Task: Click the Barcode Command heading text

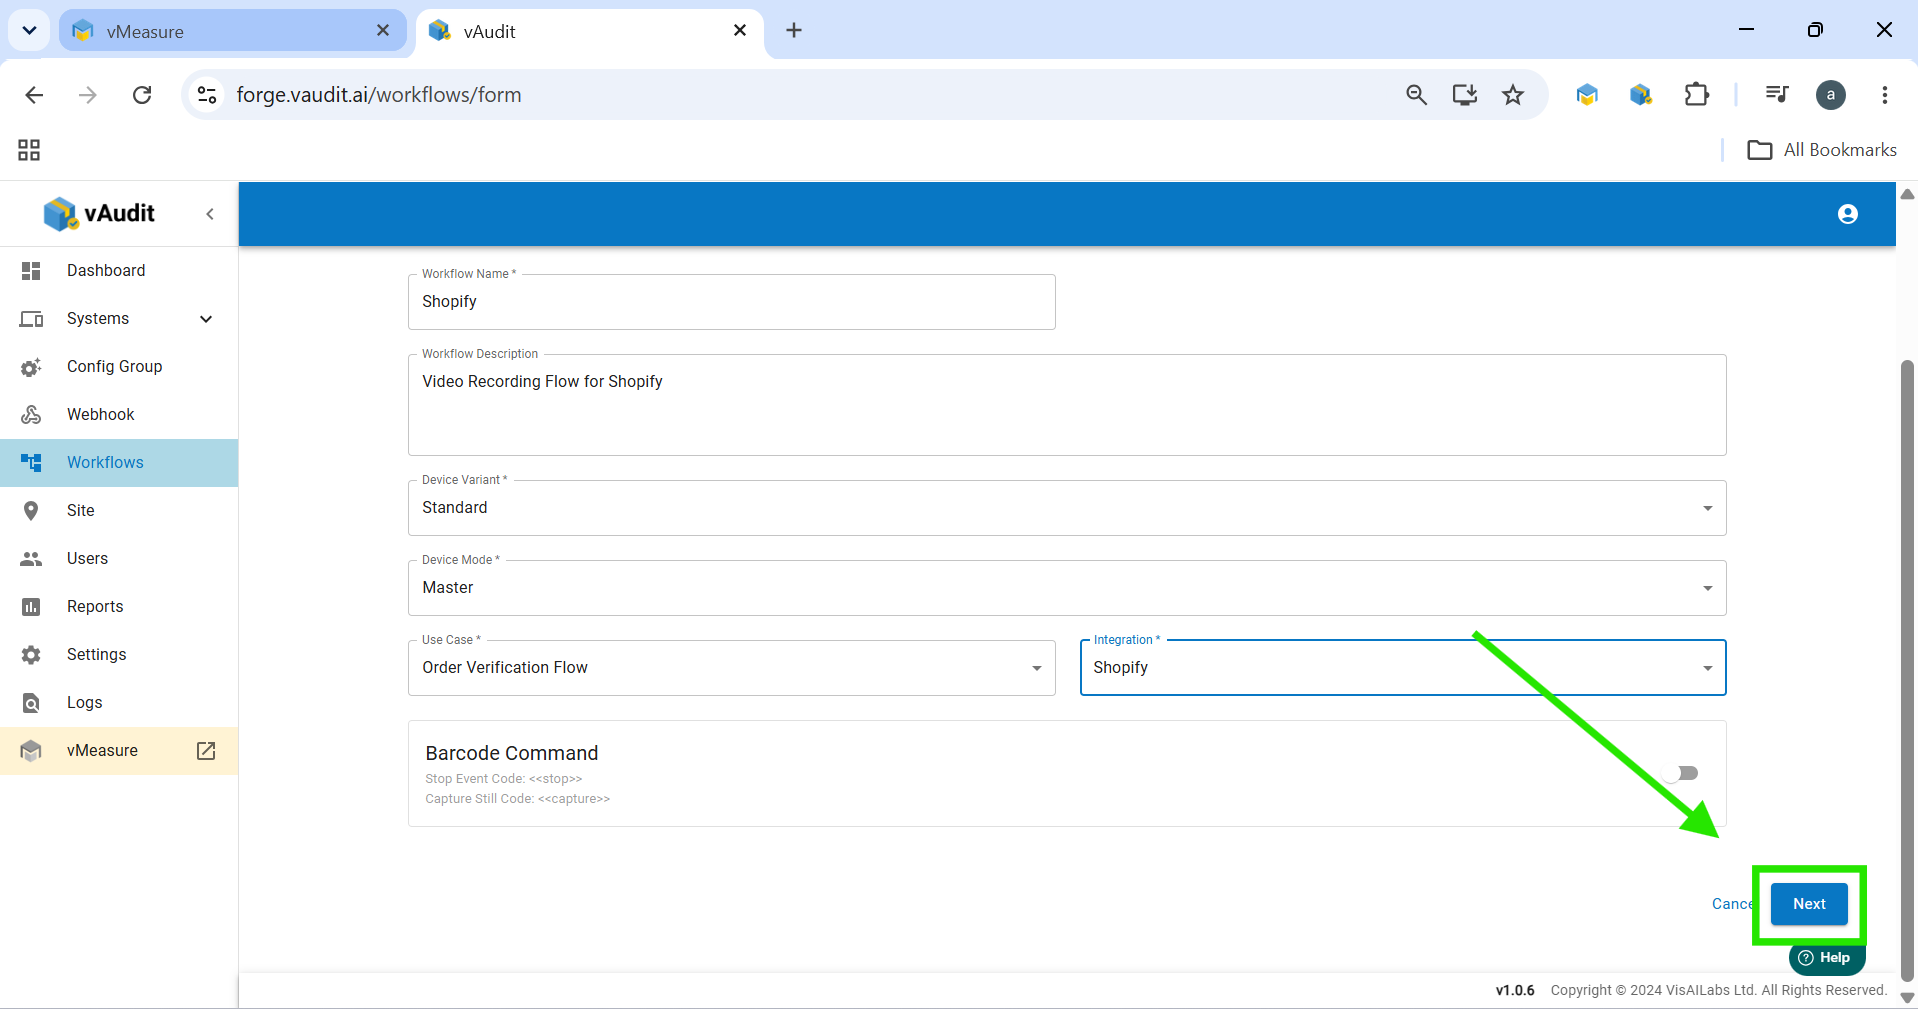Action: click(x=512, y=754)
